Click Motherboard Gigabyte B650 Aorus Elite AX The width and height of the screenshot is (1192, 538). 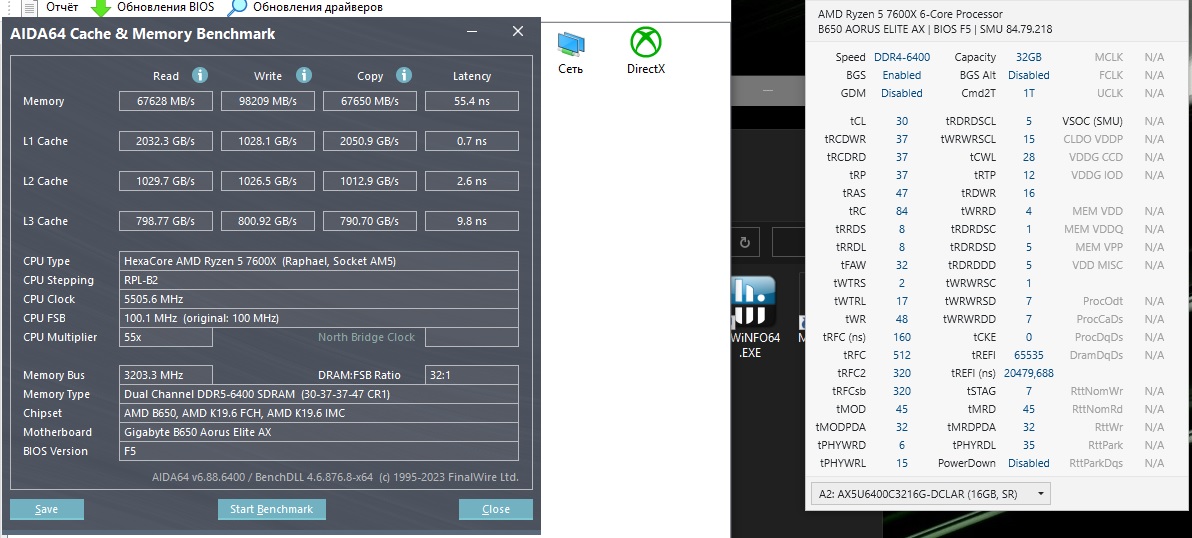pyautogui.click(x=319, y=432)
